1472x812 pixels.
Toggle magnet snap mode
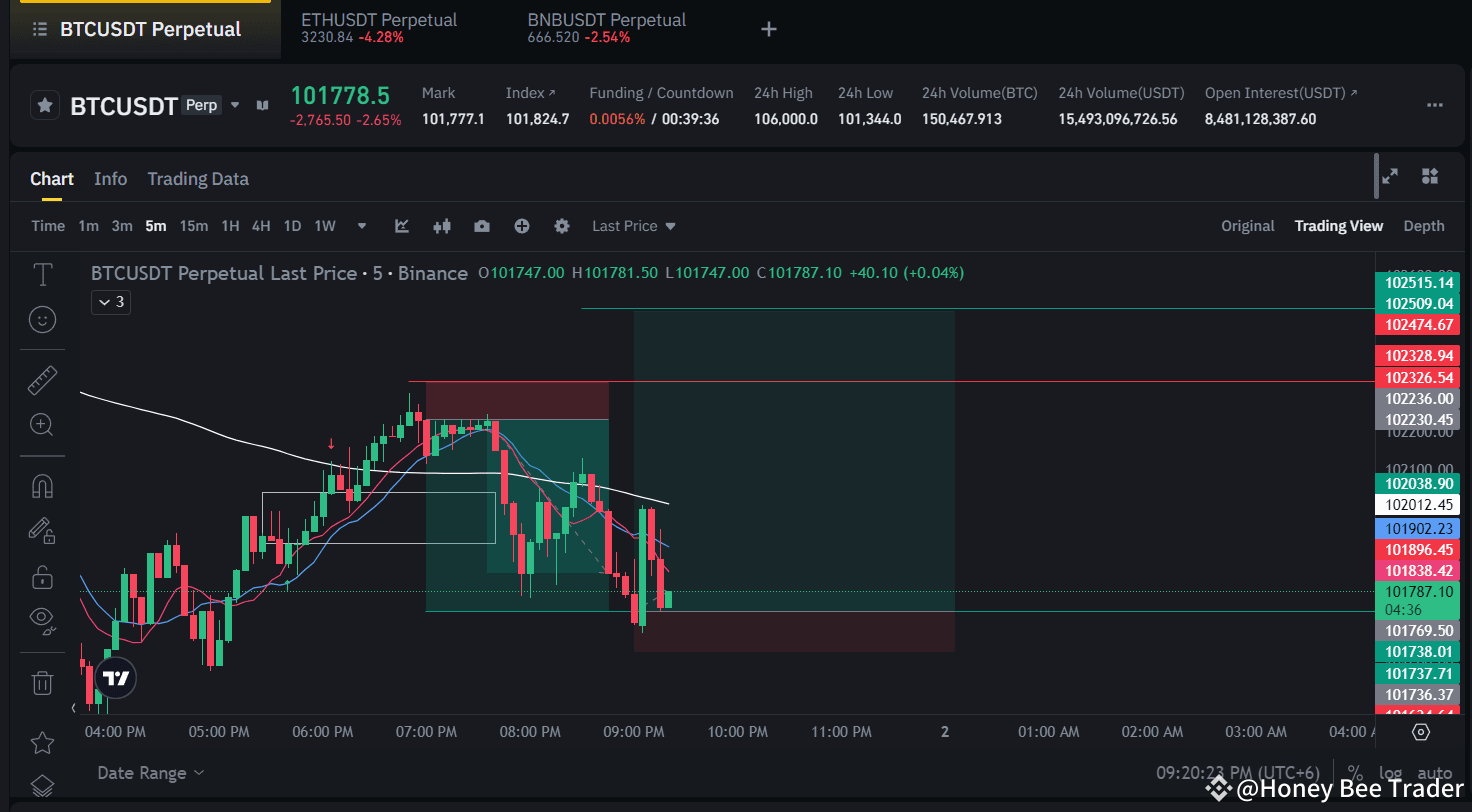click(x=41, y=485)
